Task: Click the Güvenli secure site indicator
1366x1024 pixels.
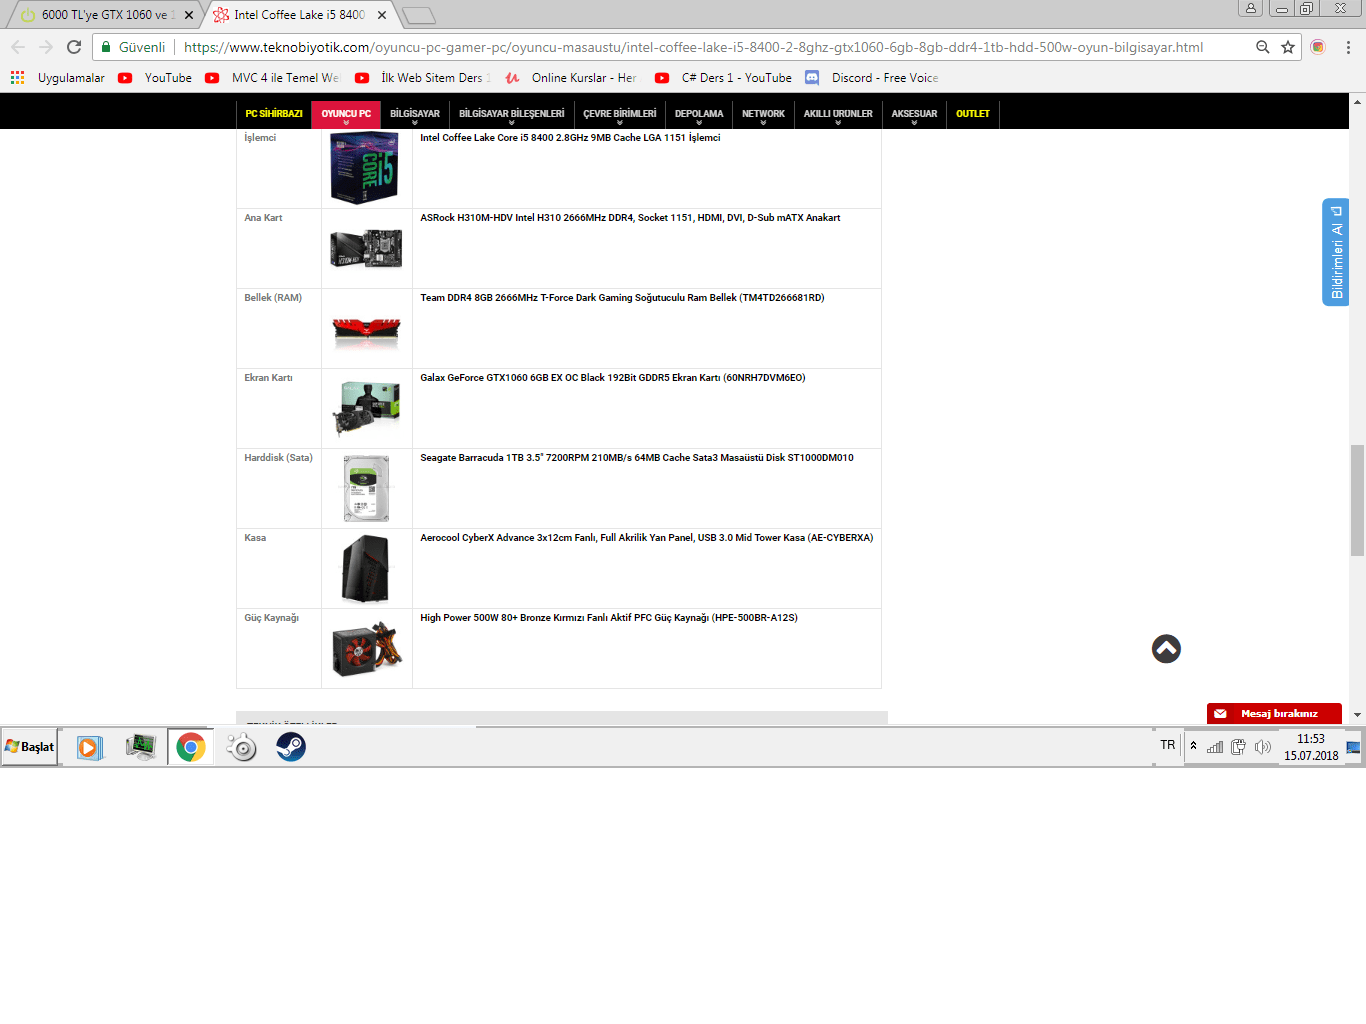Action: [133, 47]
